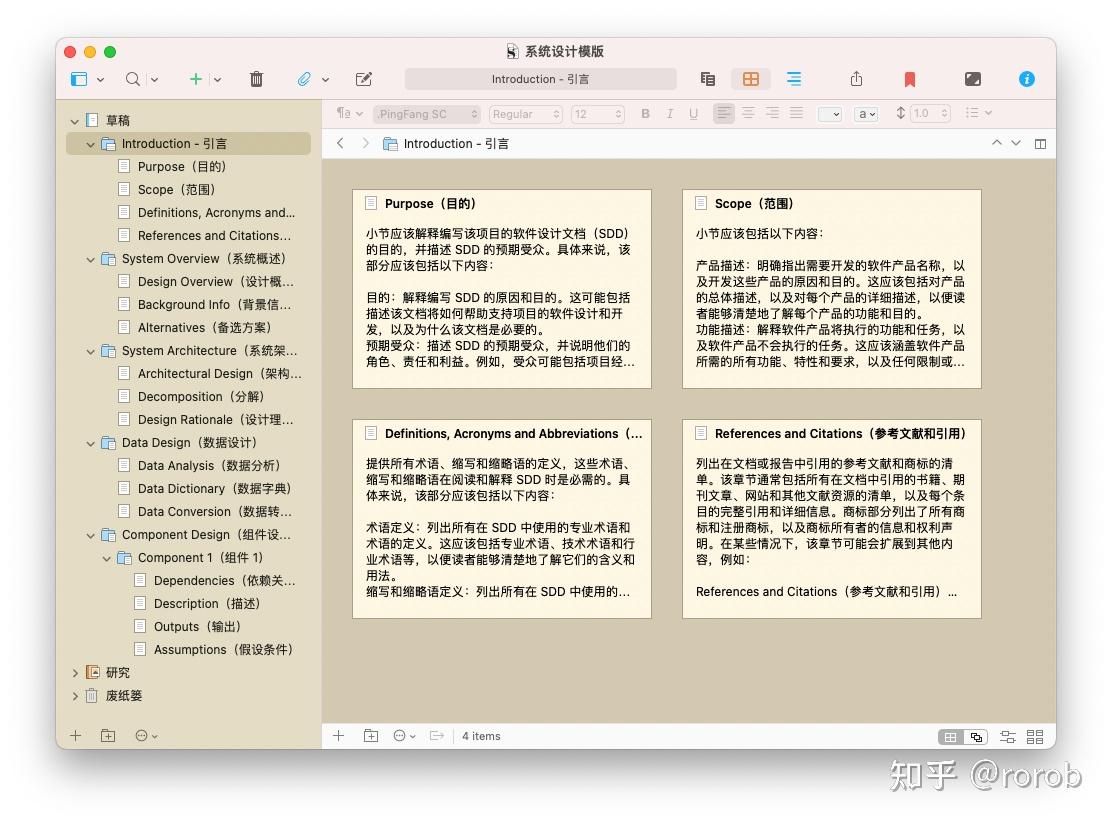The image size is (1112, 823).
Task: Select Outputs（输出）in binder
Action: pyautogui.click(x=197, y=626)
